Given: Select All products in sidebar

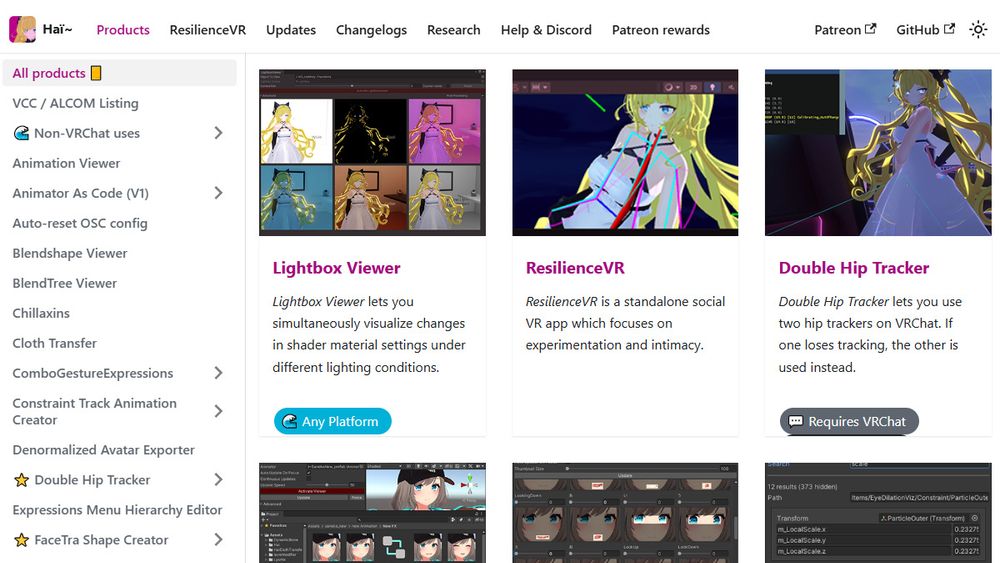Looking at the screenshot, I should 119,73.
